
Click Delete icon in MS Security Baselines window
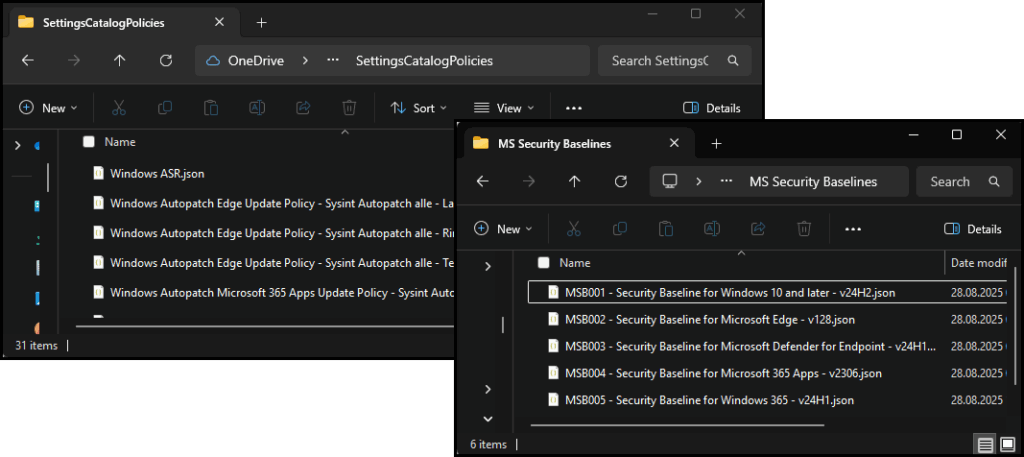[804, 228]
